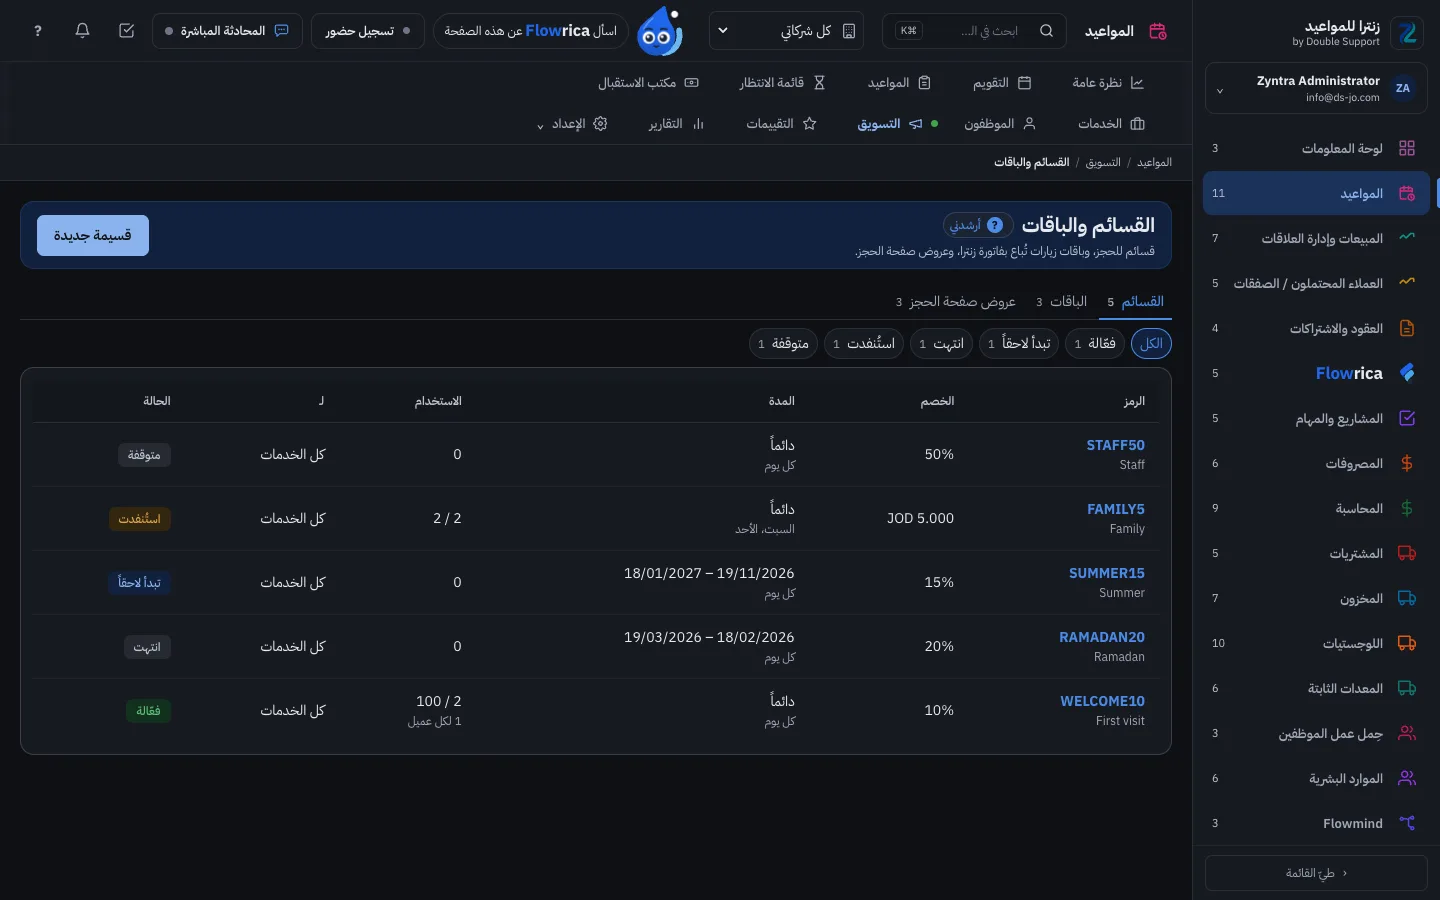Switch to the الباقات tab

click(x=1061, y=301)
